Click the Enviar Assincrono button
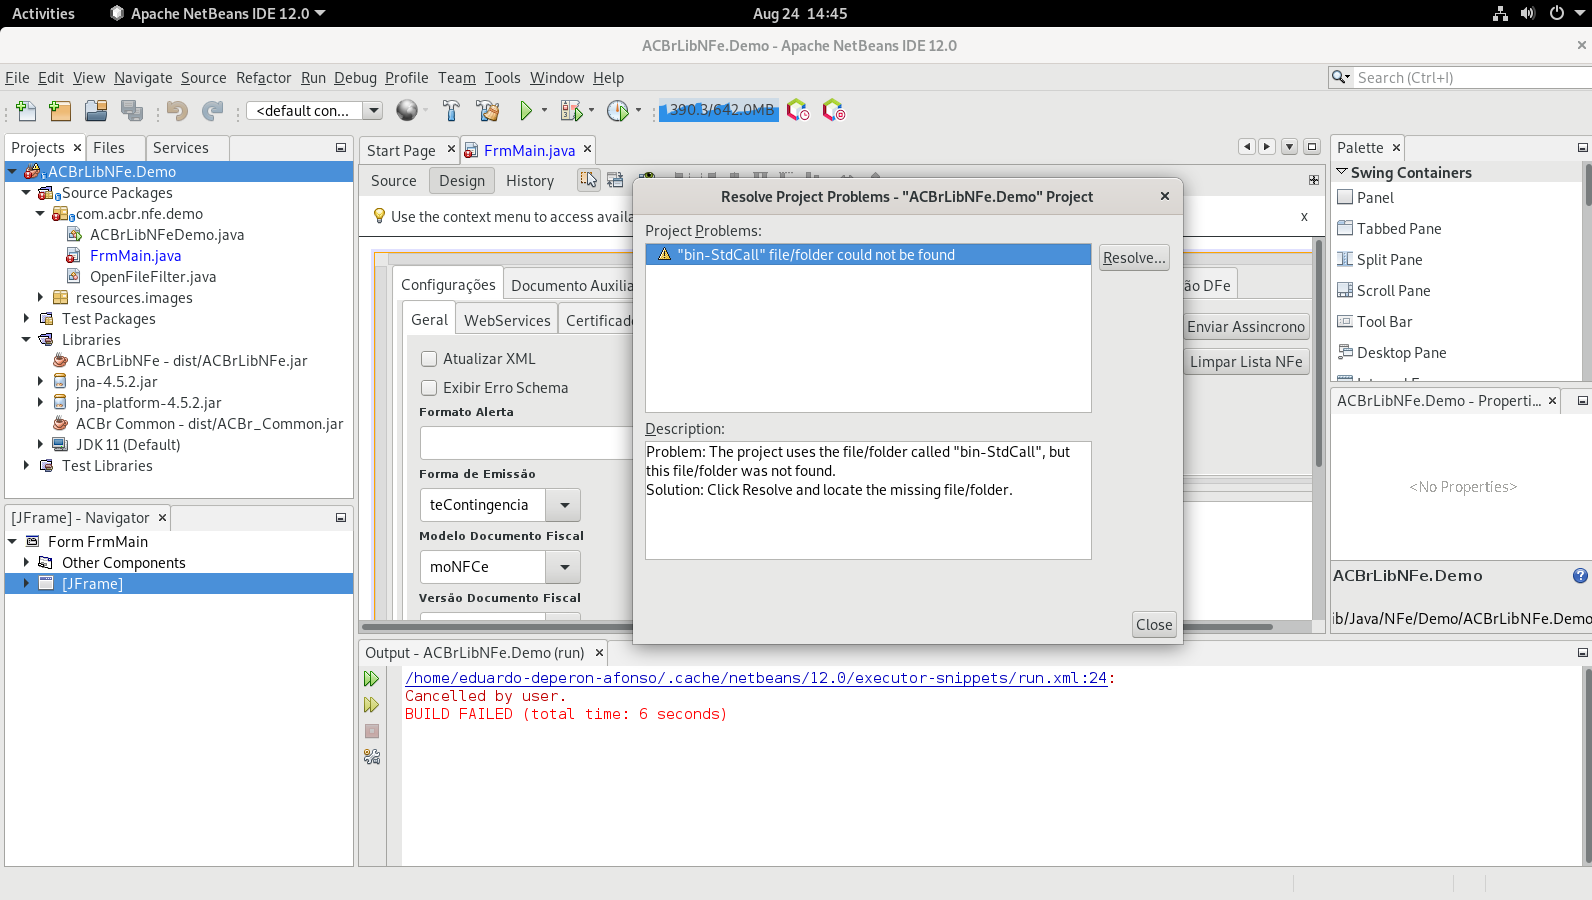Viewport: 1592px width, 900px height. 1246,327
